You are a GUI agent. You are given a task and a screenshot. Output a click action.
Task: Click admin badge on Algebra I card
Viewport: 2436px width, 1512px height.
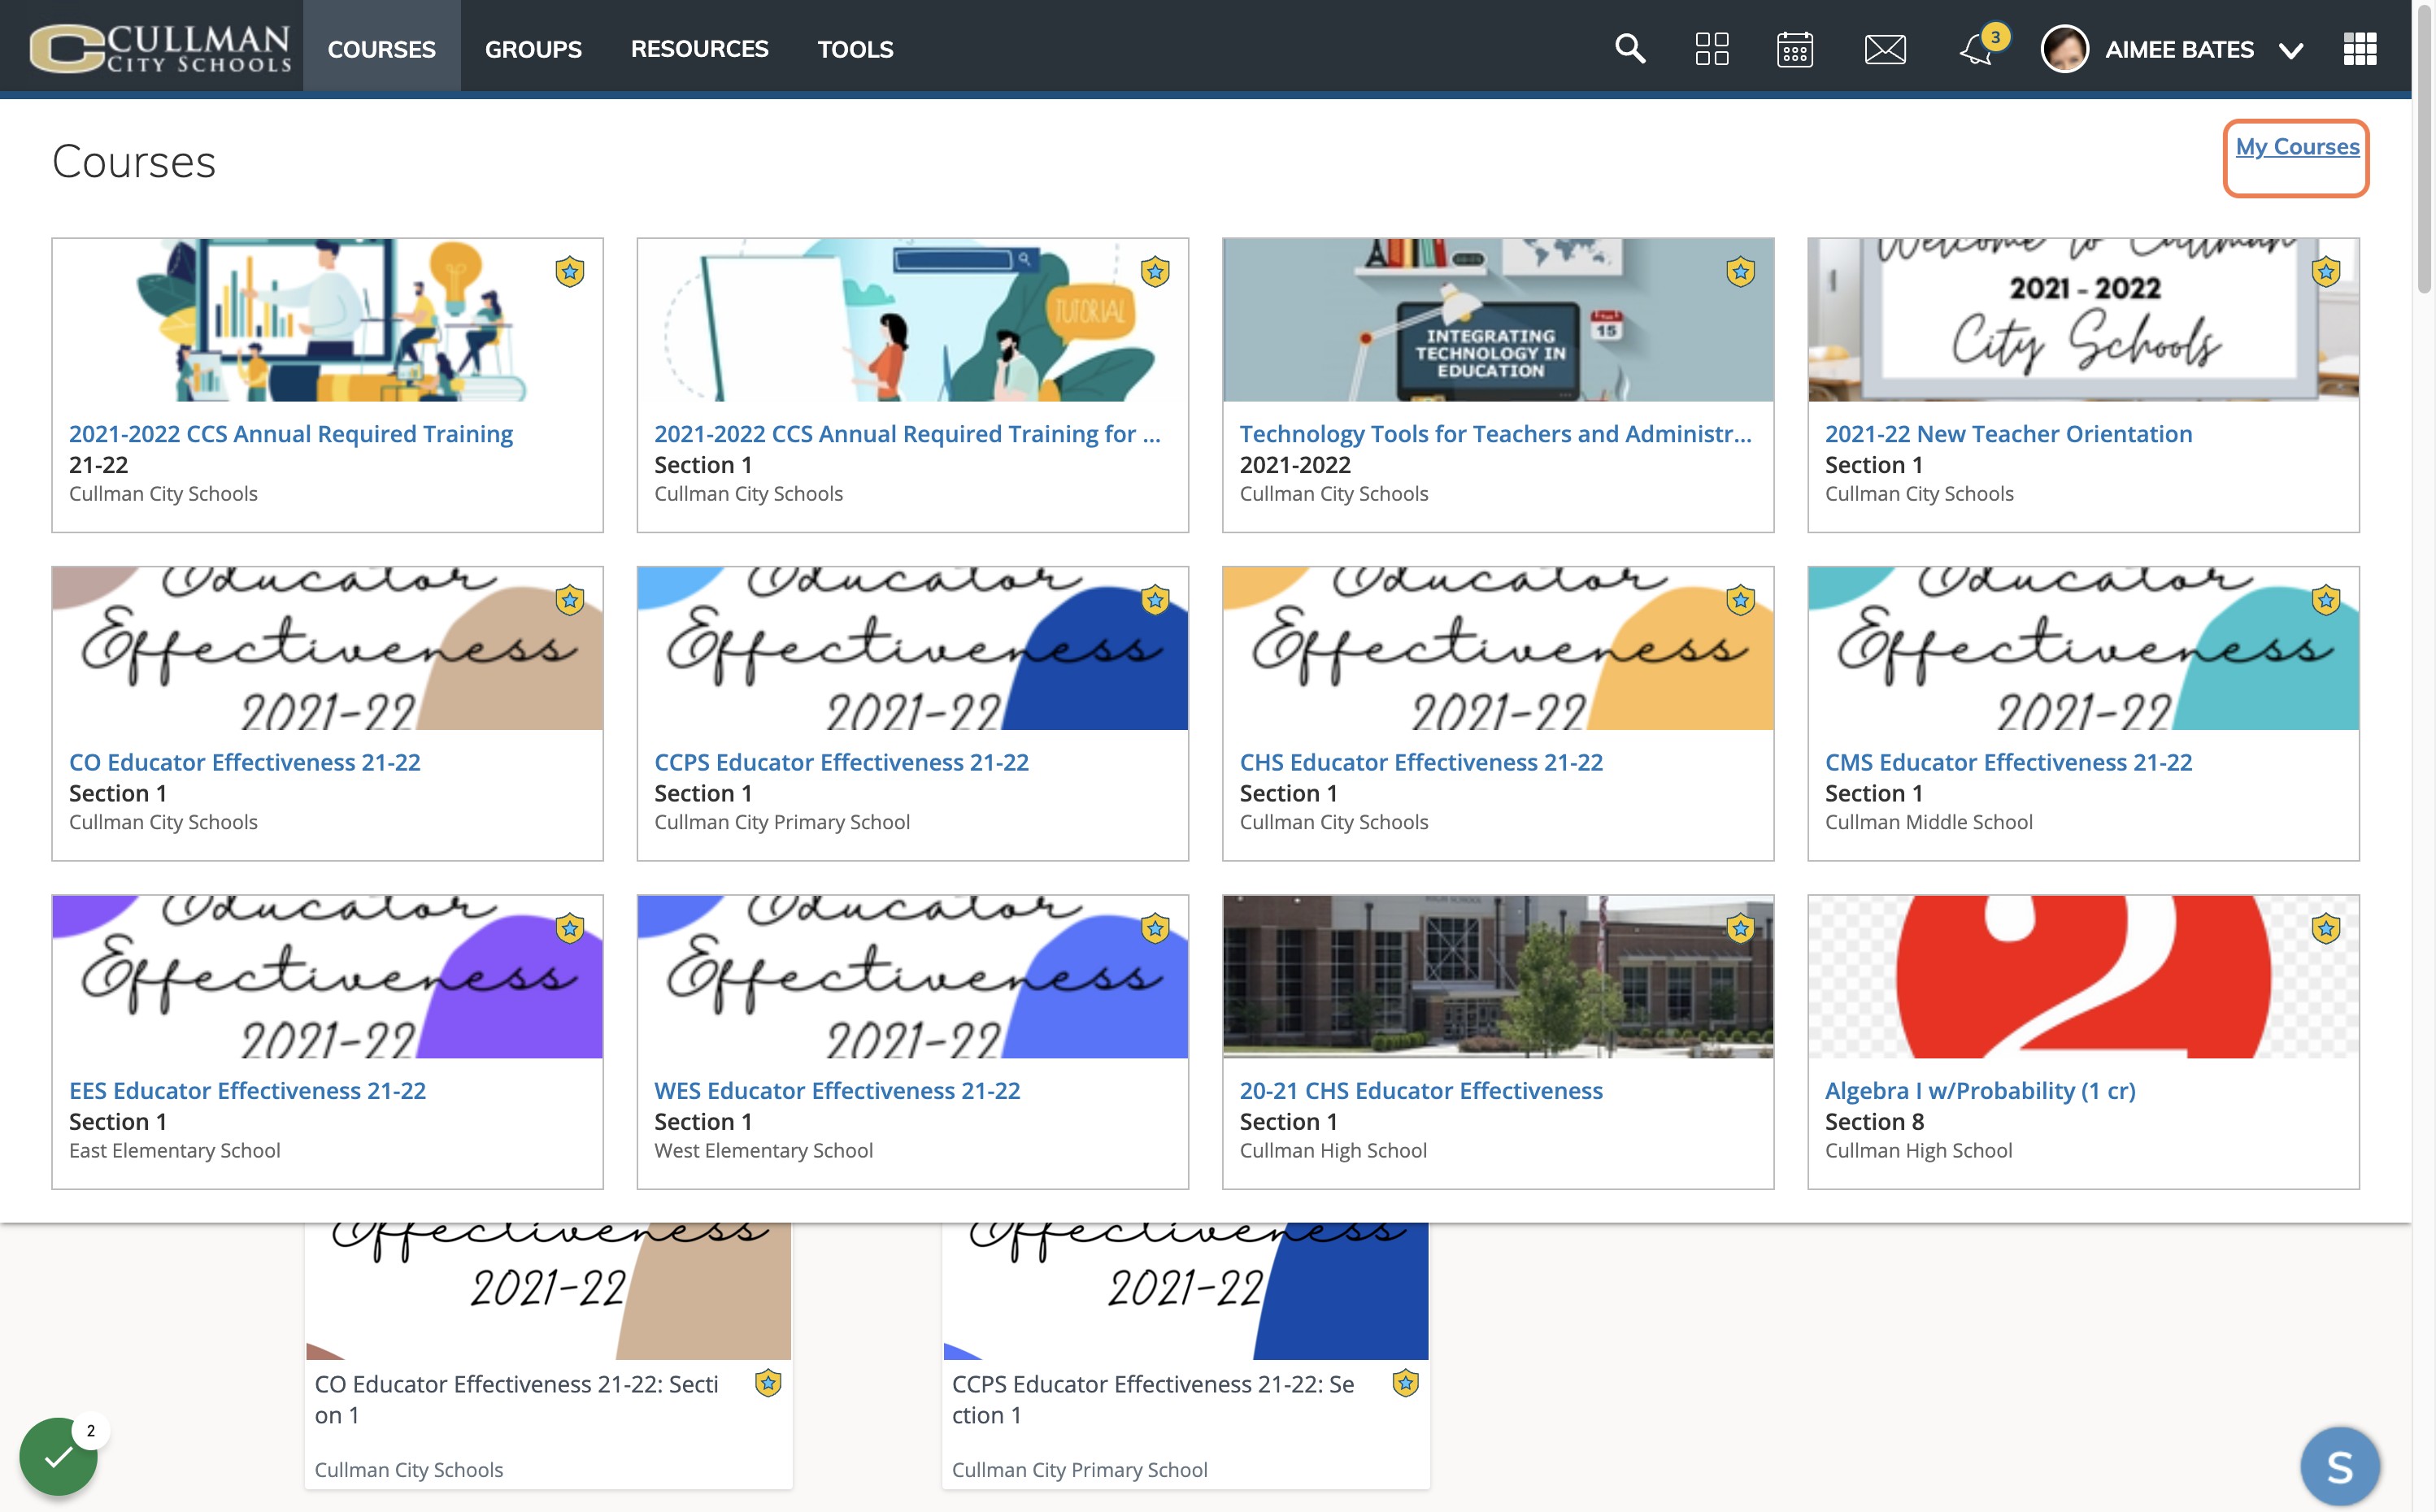pos(2326,927)
